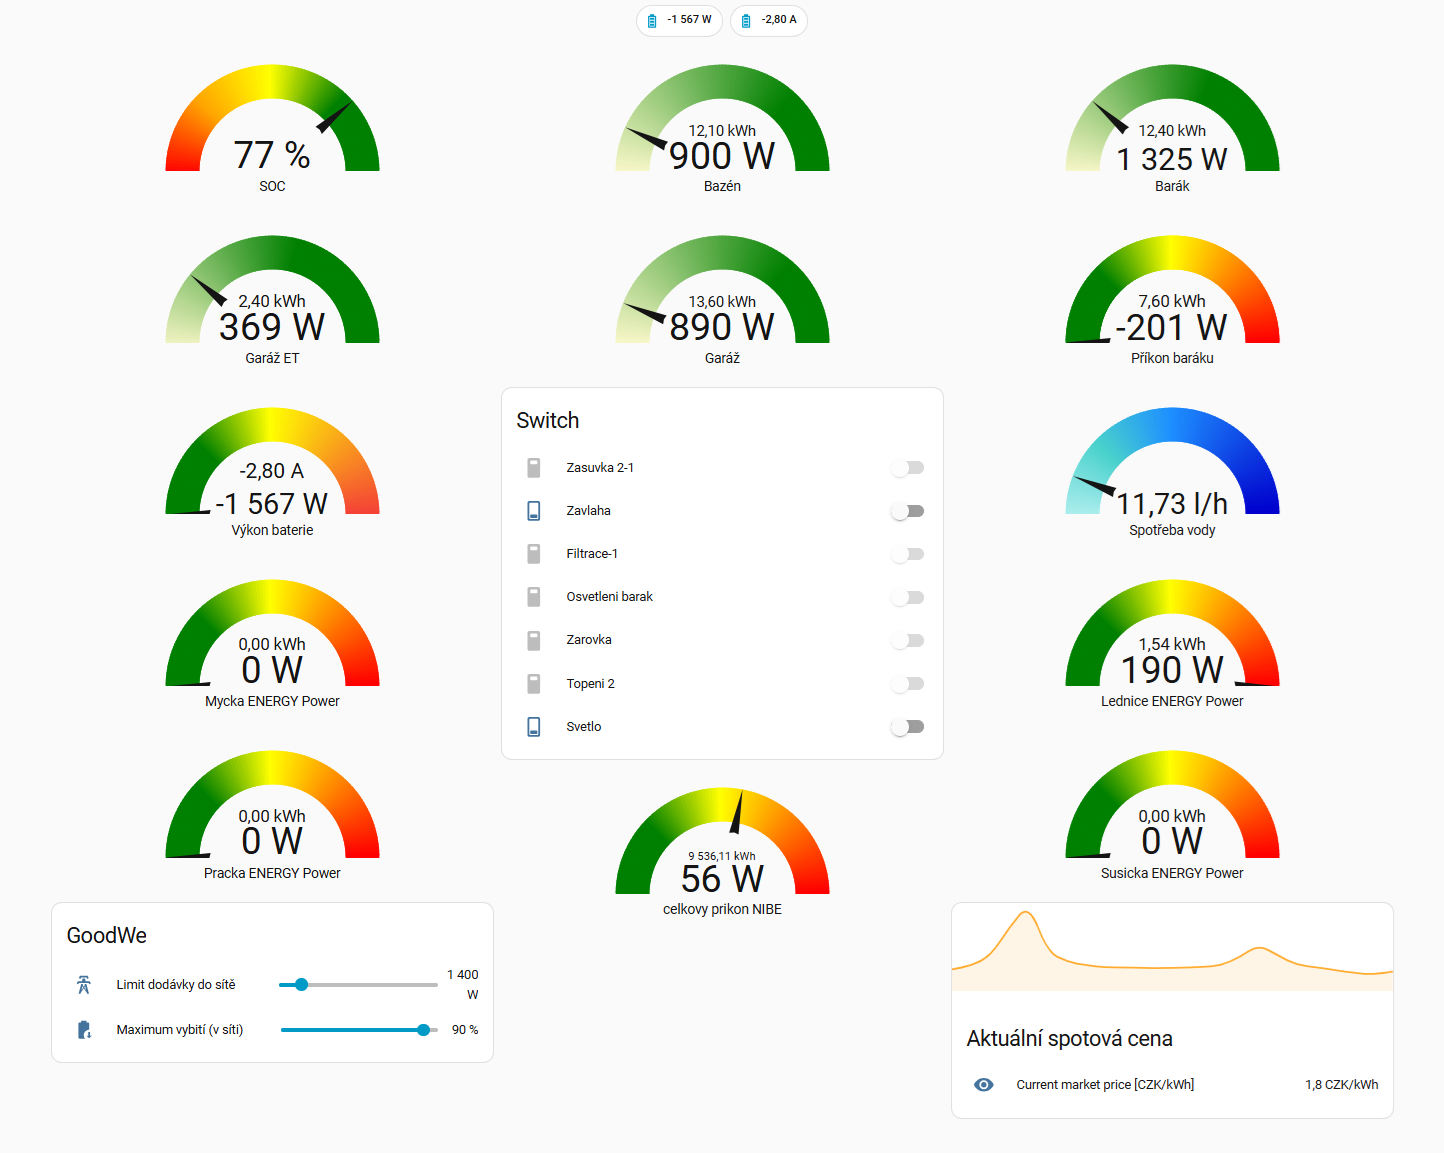The image size is (1444, 1153).
Task: Open the -2,80 A battery badge
Action: (x=769, y=20)
